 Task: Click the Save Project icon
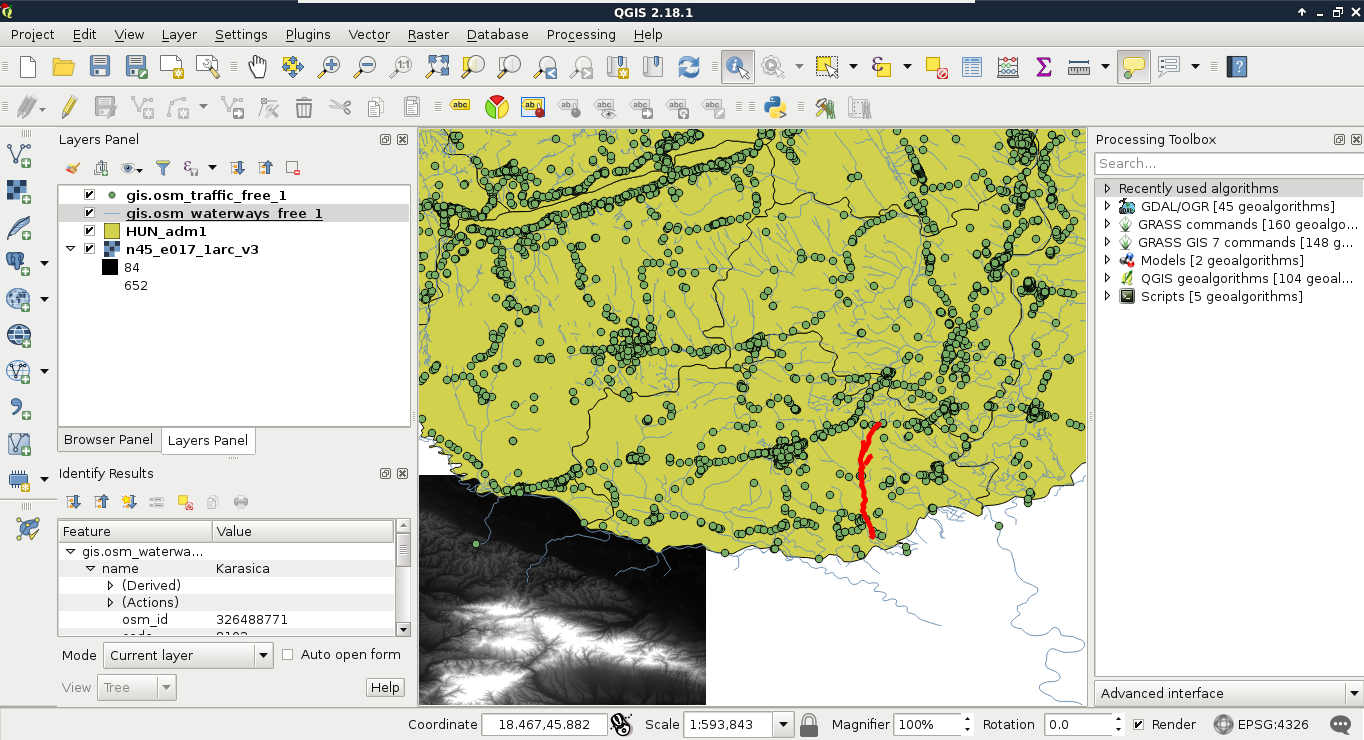point(100,67)
